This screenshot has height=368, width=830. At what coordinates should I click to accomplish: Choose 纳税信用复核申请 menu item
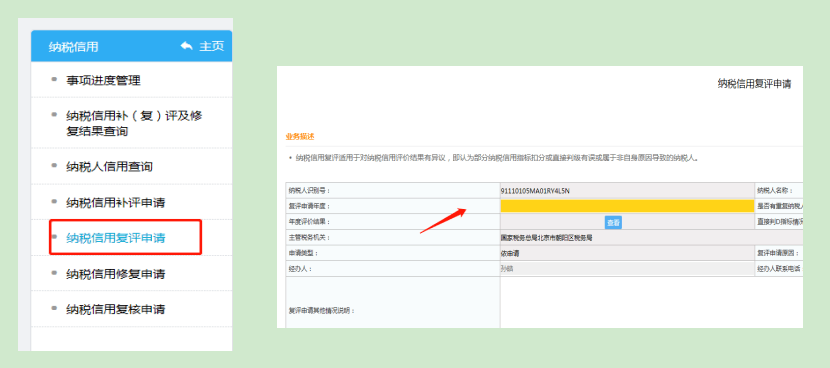tap(115, 309)
